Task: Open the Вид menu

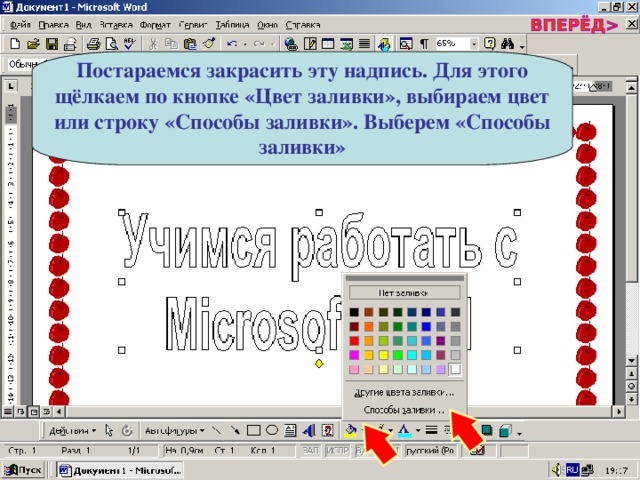Action: pyautogui.click(x=83, y=25)
